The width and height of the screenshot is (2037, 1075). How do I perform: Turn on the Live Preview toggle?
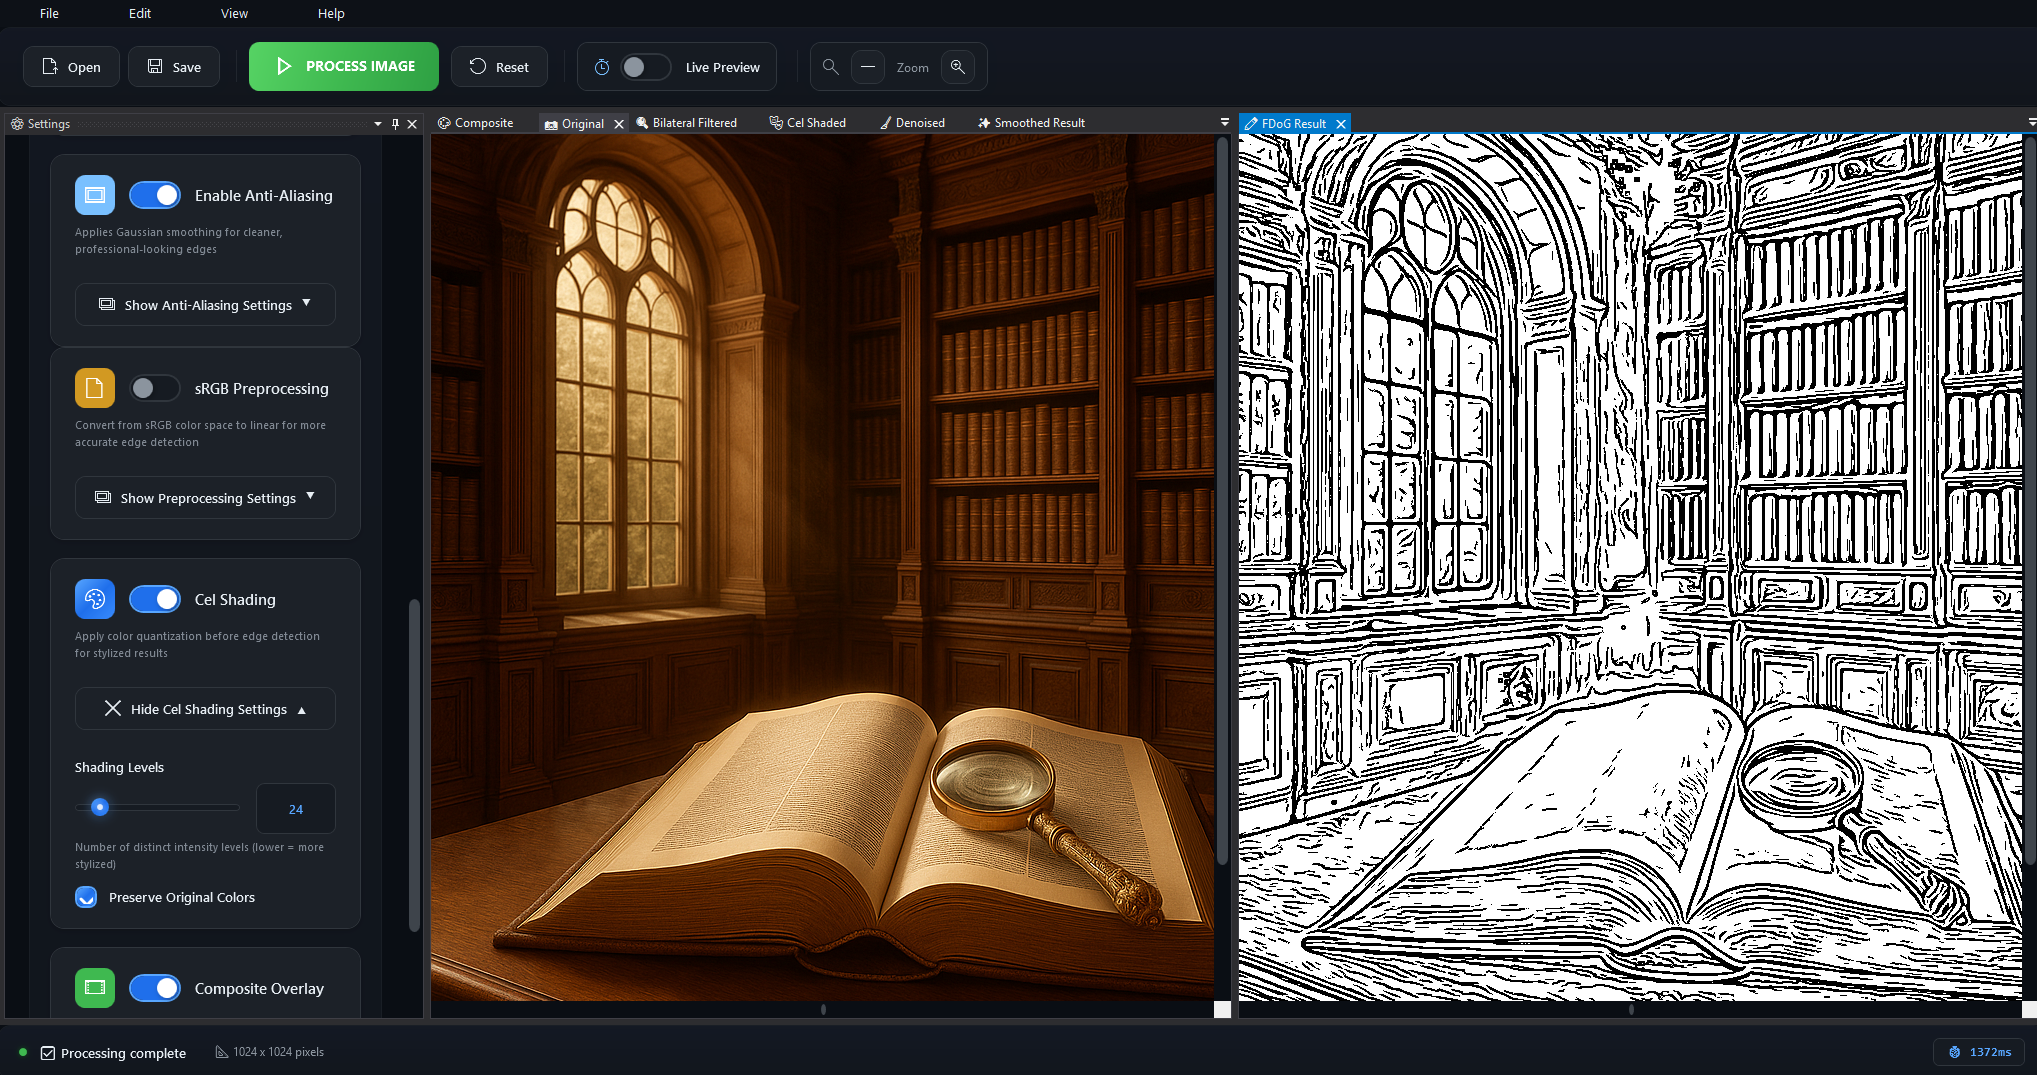click(x=645, y=67)
